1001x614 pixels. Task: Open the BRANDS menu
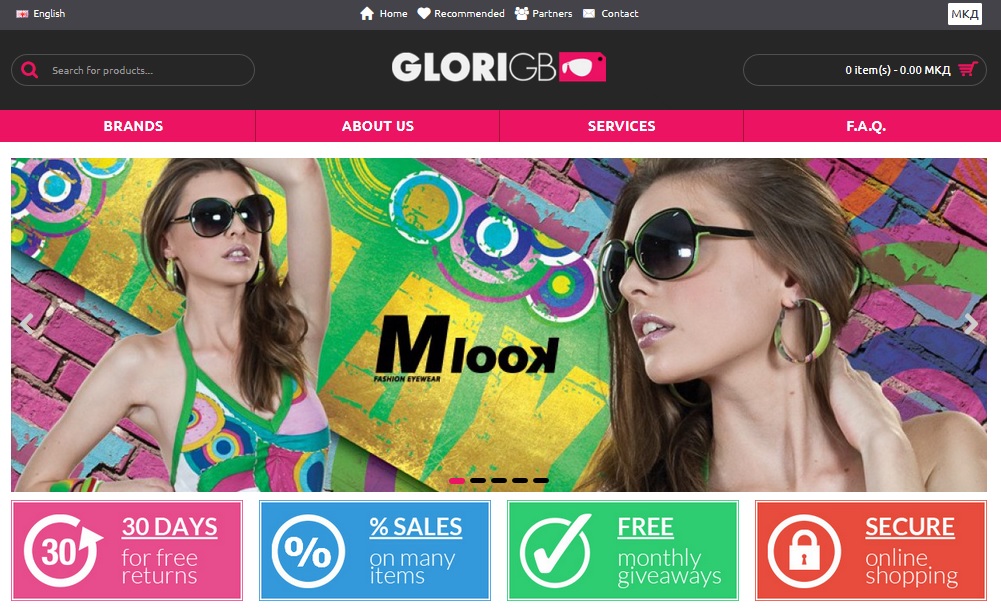tap(133, 126)
